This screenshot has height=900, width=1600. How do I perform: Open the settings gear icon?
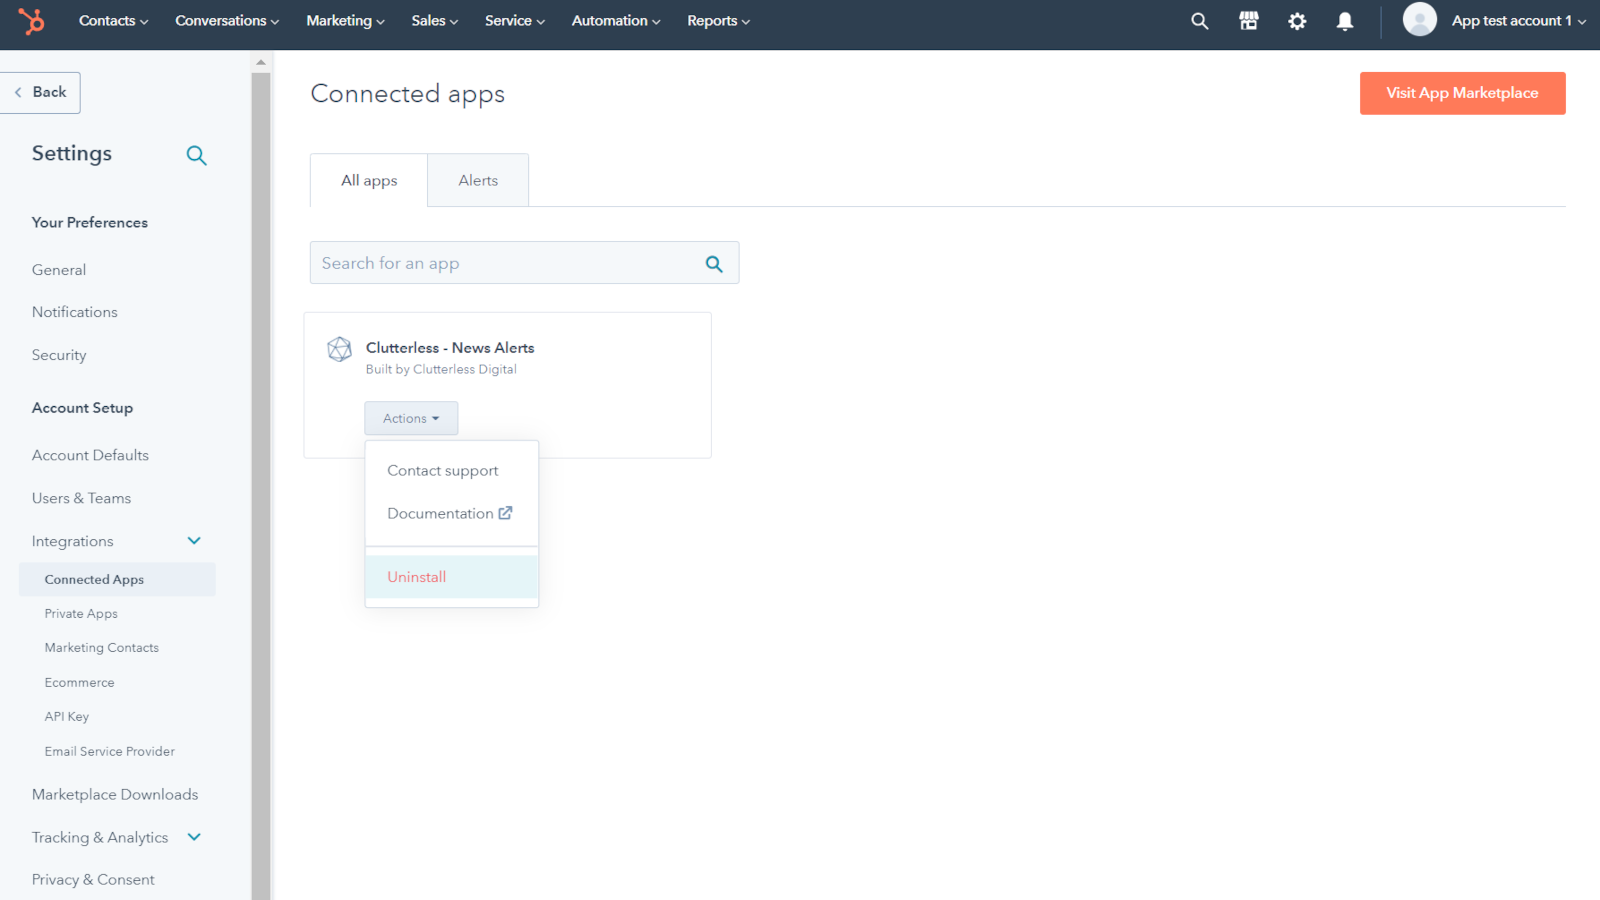pos(1297,21)
